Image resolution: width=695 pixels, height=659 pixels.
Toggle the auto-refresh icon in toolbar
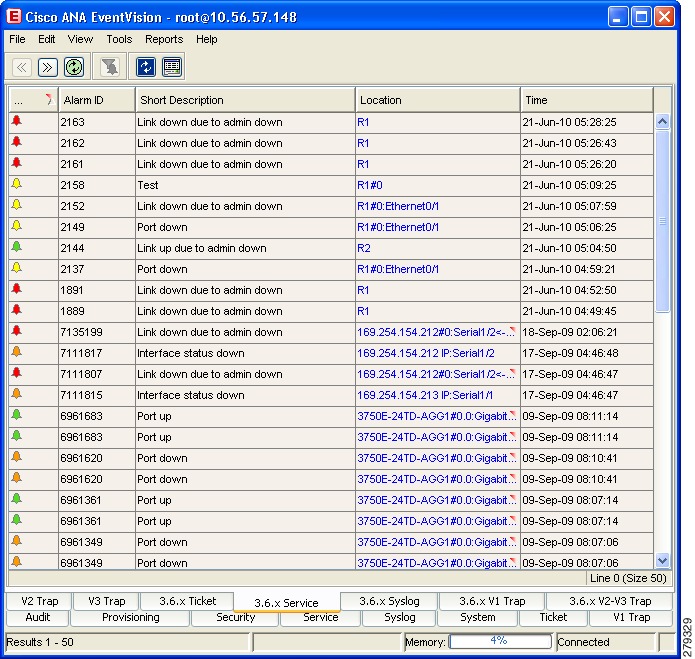(x=146, y=67)
